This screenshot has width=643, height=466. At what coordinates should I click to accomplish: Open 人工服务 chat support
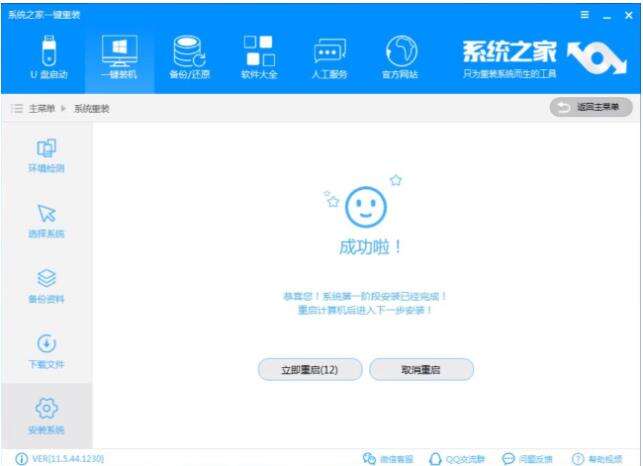[x=329, y=57]
